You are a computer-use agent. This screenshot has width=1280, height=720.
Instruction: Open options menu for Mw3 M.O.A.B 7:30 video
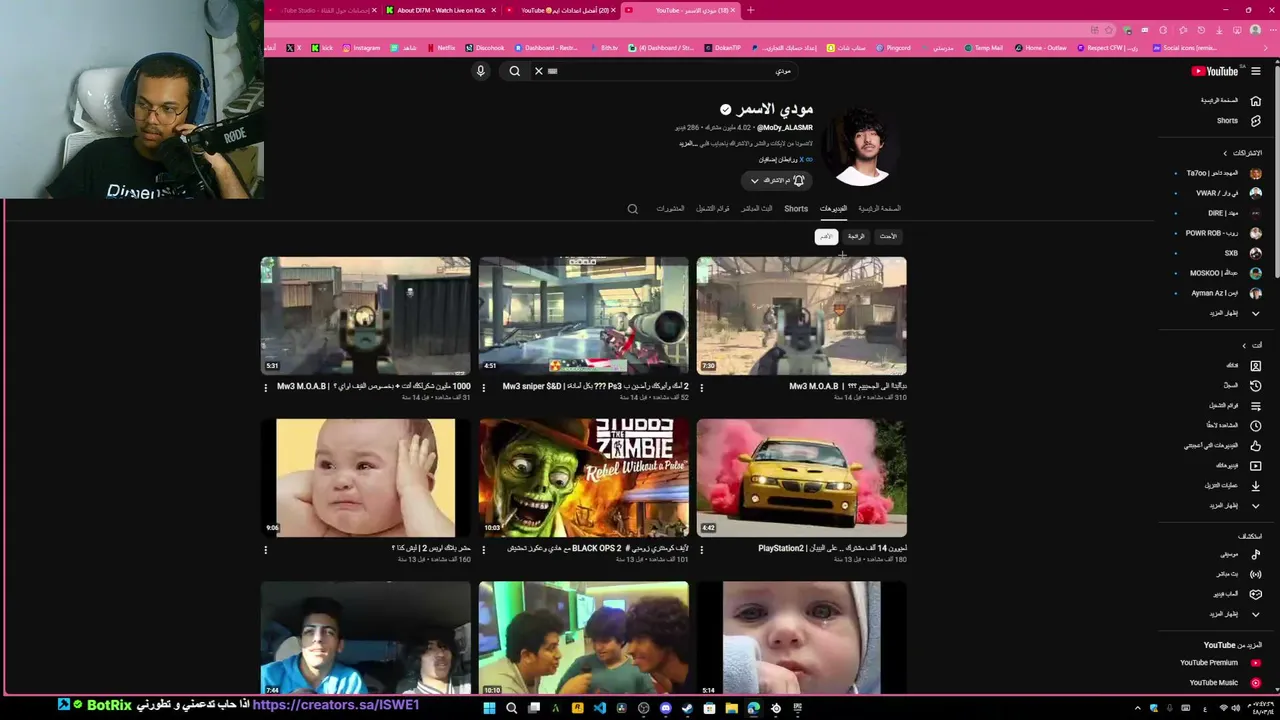pyautogui.click(x=701, y=387)
